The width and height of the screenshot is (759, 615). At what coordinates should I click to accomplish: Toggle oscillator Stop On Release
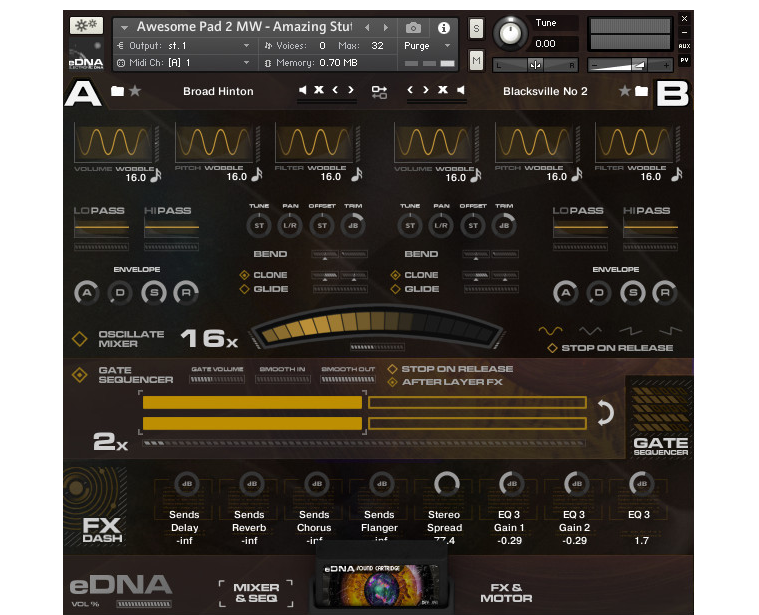[x=552, y=348]
